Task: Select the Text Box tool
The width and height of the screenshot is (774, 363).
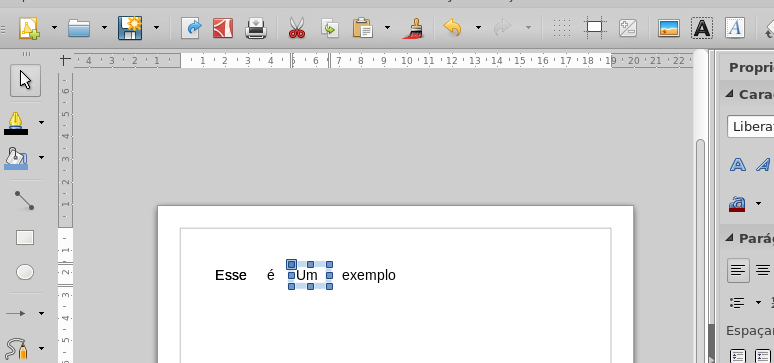Action: click(702, 28)
